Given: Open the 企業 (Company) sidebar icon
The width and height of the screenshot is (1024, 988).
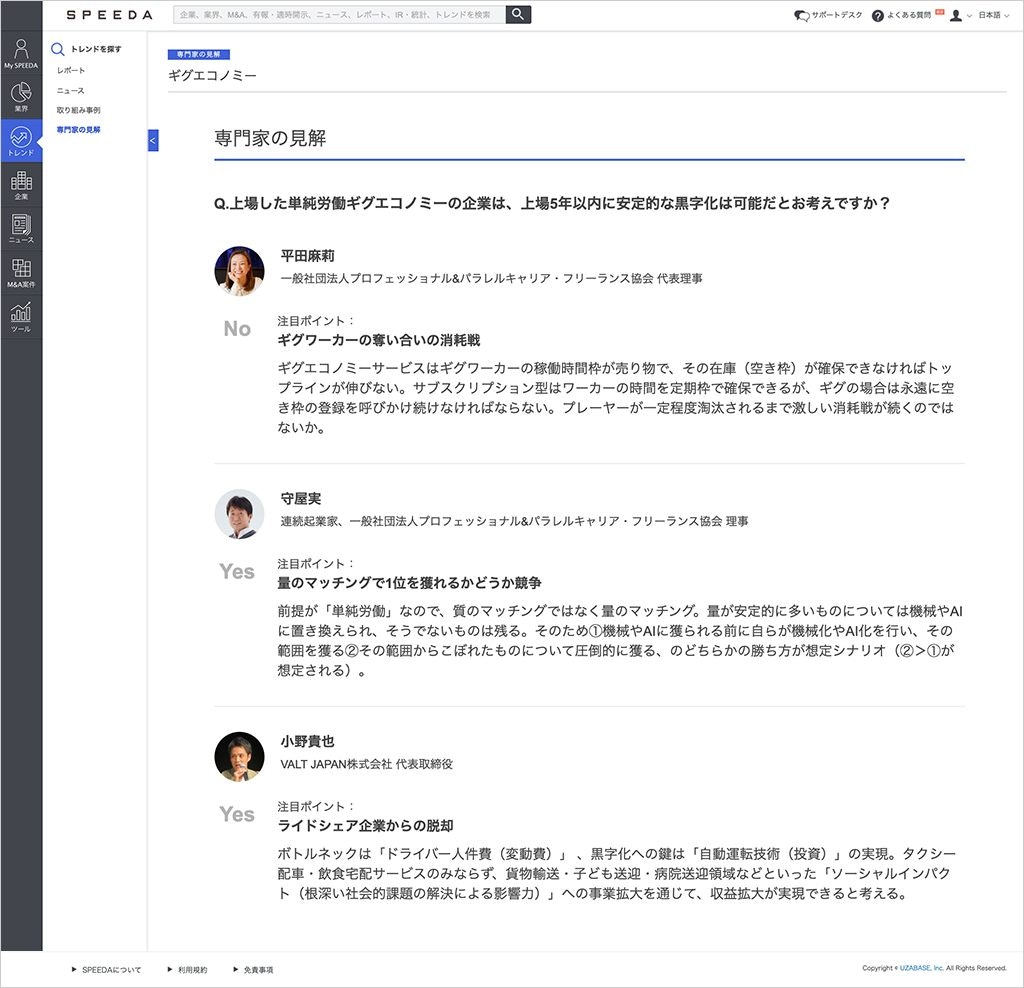Looking at the screenshot, I should click(21, 185).
